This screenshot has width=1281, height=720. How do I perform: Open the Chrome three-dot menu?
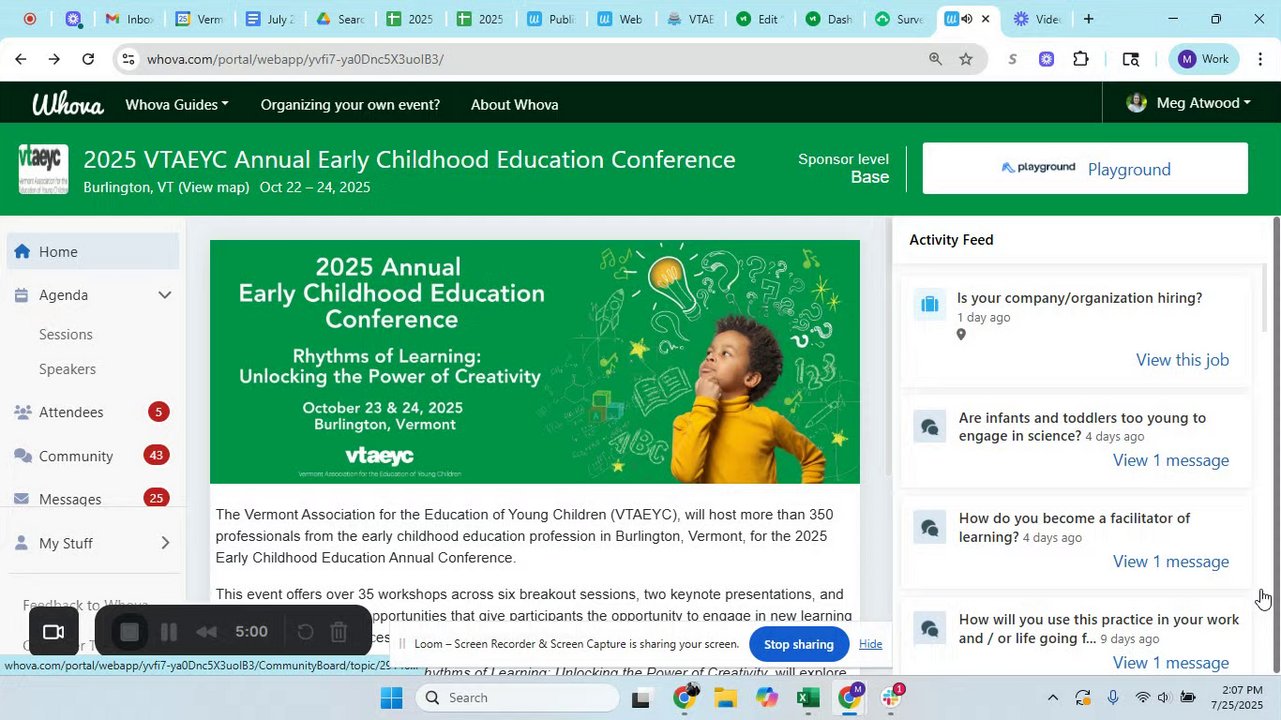click(x=1260, y=59)
